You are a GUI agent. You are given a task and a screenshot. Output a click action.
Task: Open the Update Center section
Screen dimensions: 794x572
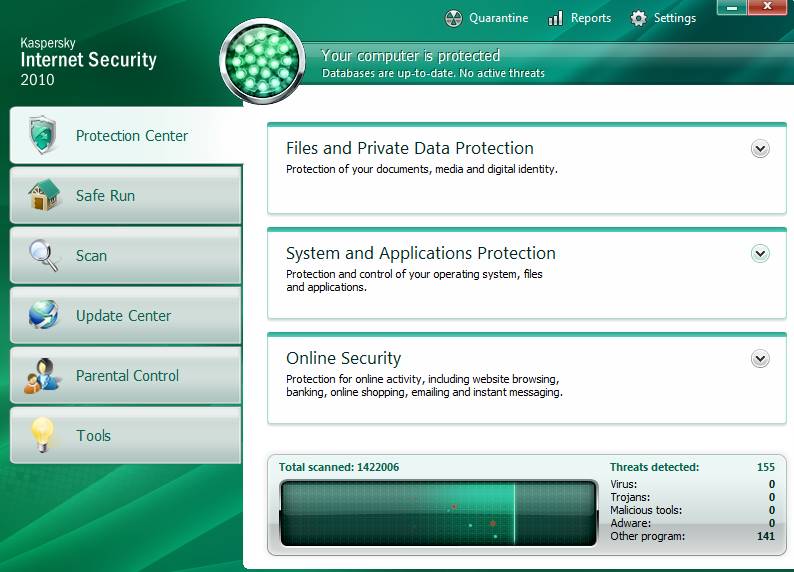coord(126,315)
